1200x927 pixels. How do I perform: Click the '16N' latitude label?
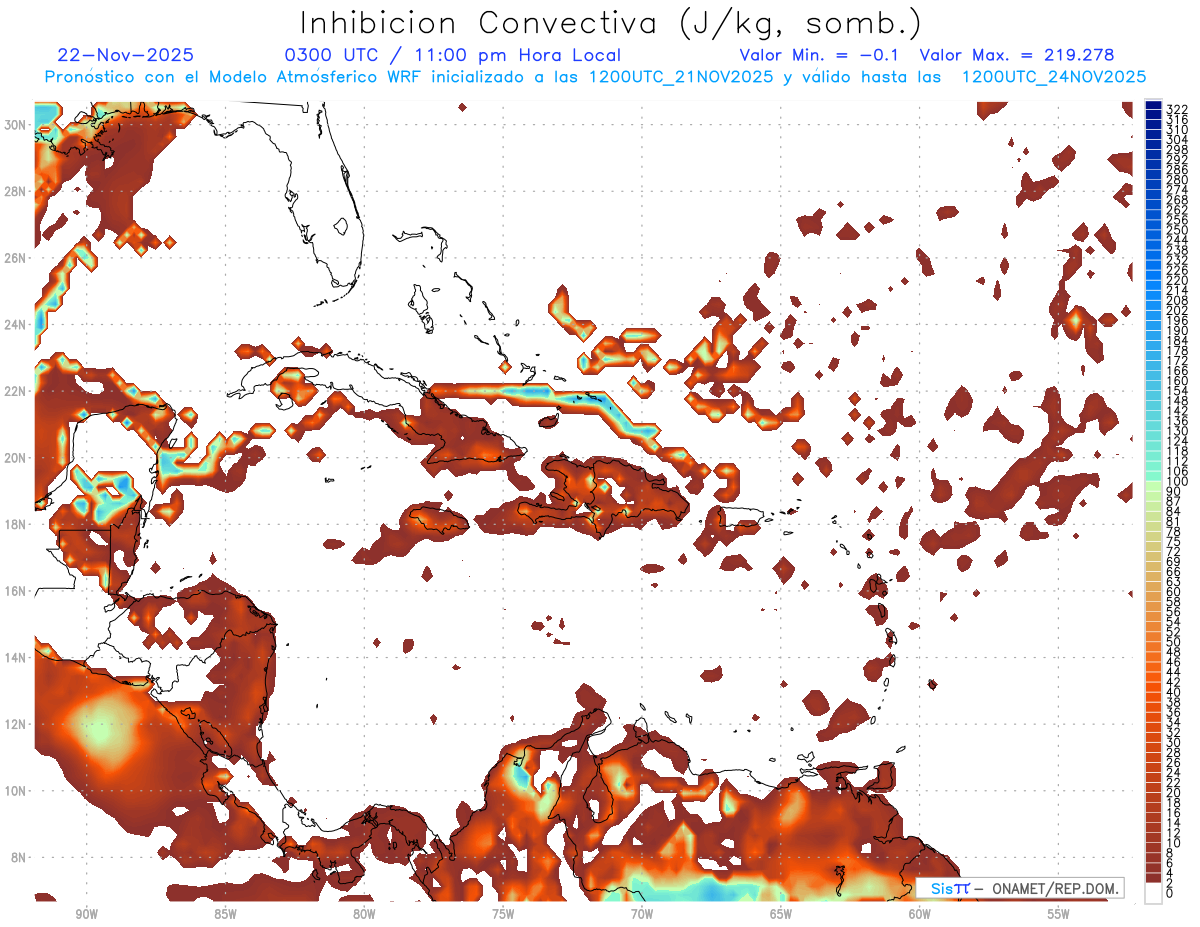click(16, 591)
